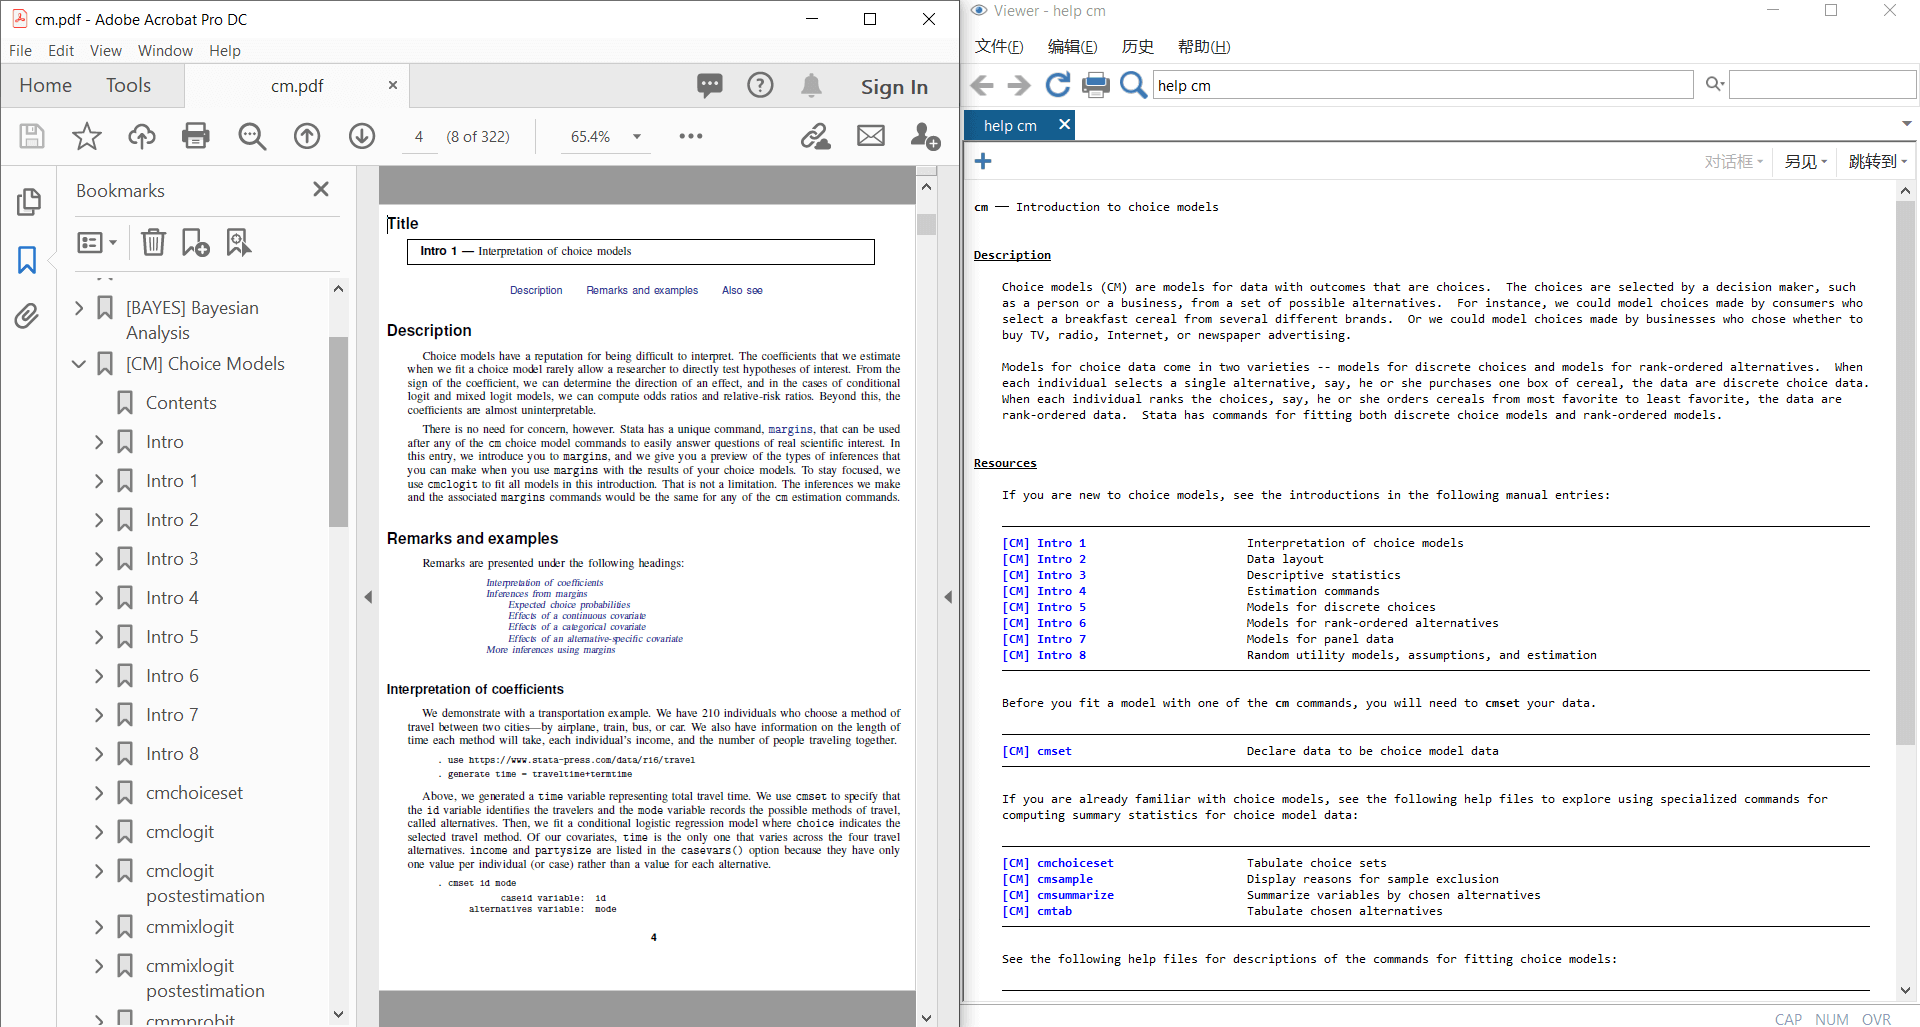Click the PDF document vertical scrollbar thumb
This screenshot has width=1920, height=1027.
pyautogui.click(x=926, y=224)
